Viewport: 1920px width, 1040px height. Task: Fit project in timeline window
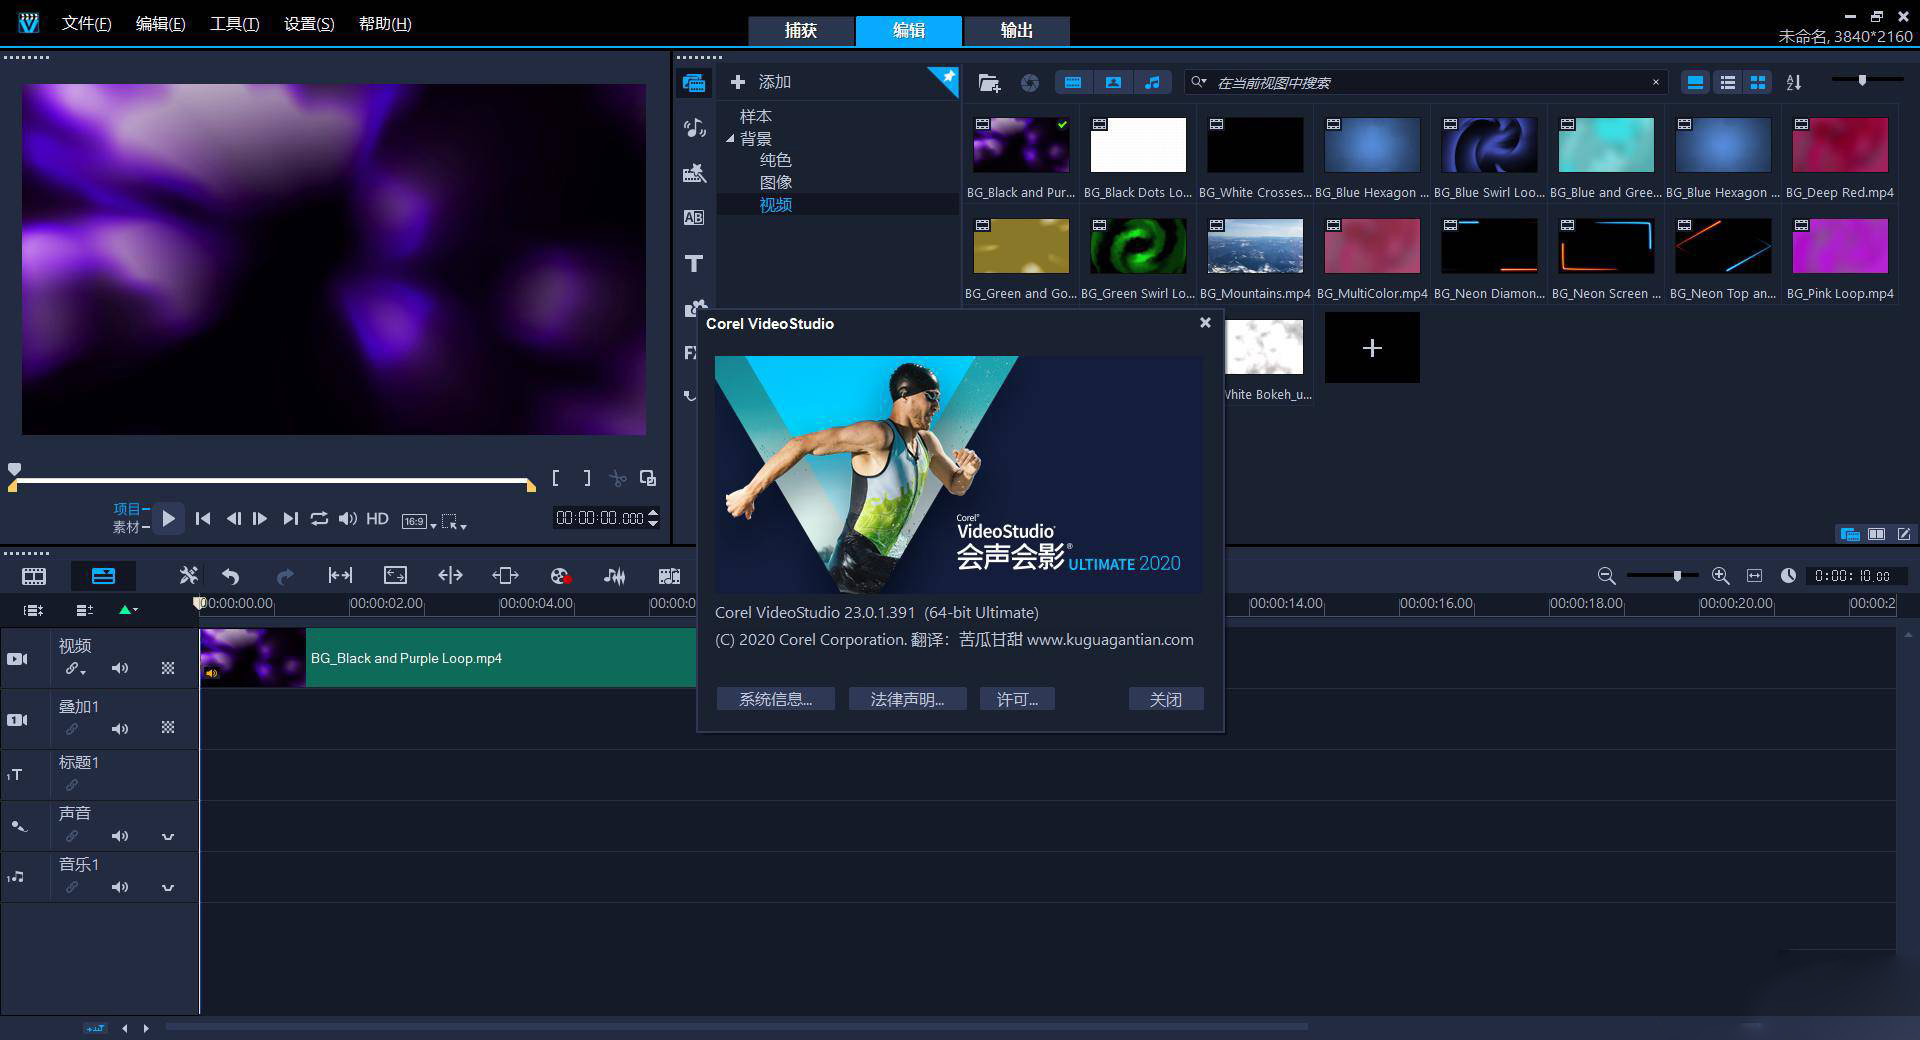[x=1754, y=576]
